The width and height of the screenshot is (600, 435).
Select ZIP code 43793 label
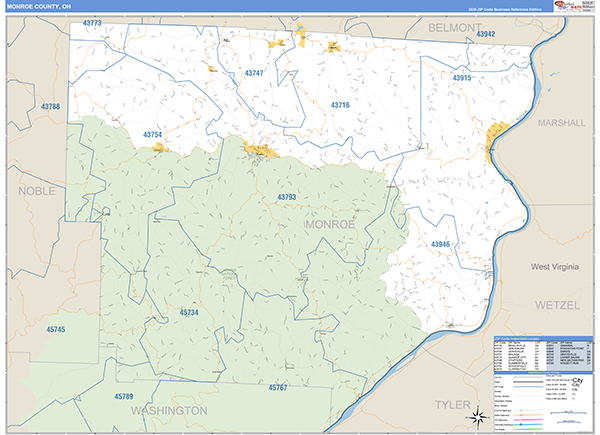point(285,197)
